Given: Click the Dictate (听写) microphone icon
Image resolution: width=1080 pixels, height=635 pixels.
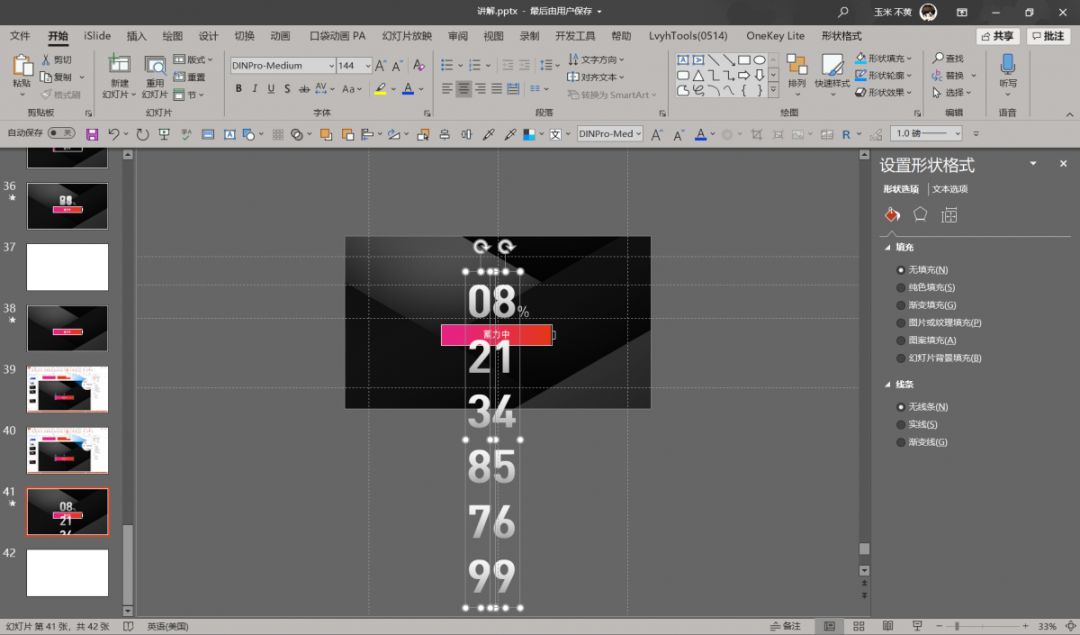Looking at the screenshot, I should click(1008, 64).
